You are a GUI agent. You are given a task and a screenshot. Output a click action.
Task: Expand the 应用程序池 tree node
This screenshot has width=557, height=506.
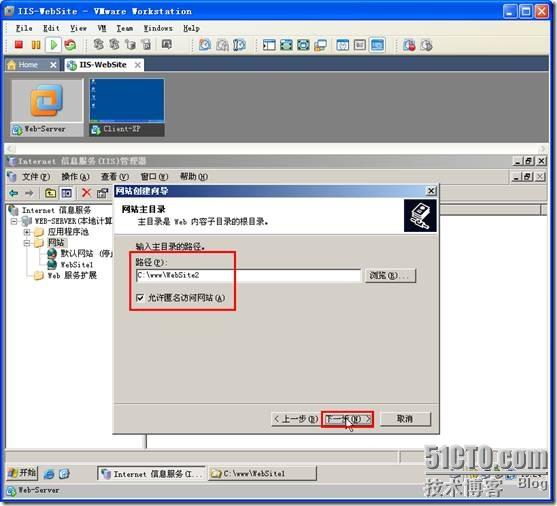tap(27, 232)
